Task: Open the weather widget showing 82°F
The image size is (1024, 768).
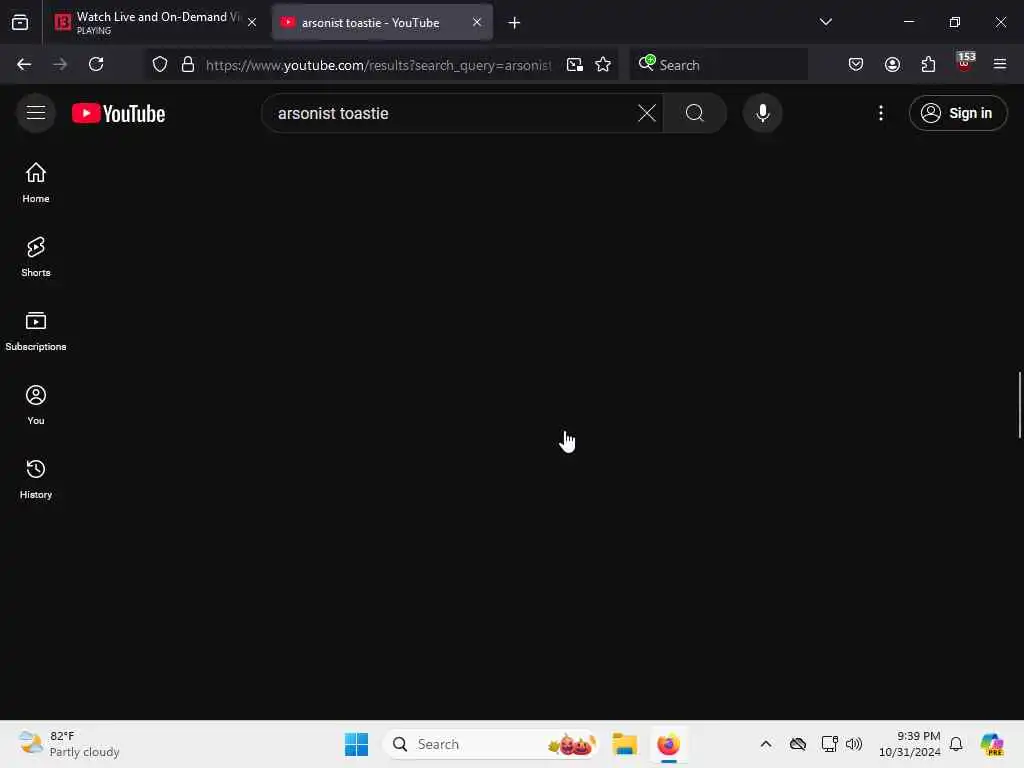Action: pyautogui.click(x=69, y=744)
